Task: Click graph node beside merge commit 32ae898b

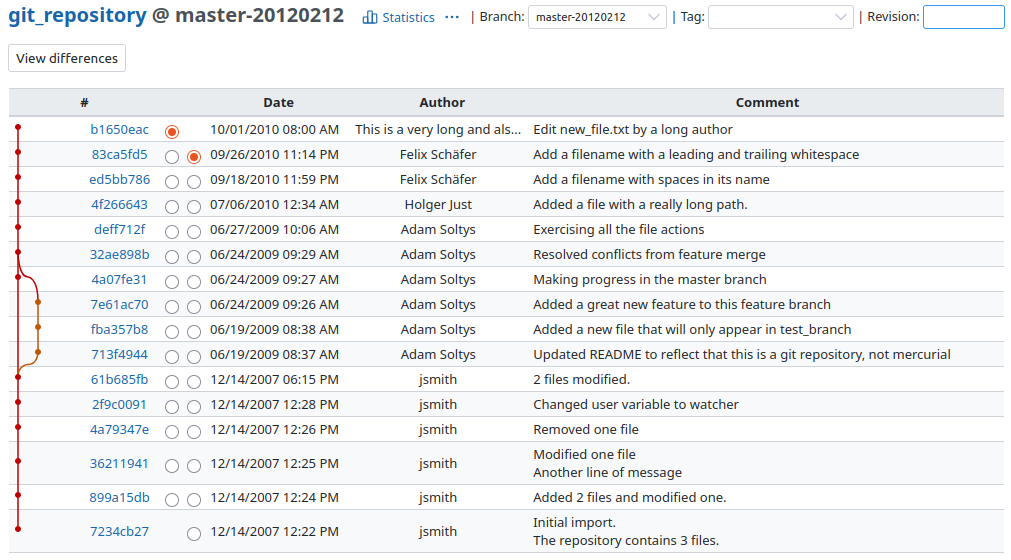Action: 17,252
